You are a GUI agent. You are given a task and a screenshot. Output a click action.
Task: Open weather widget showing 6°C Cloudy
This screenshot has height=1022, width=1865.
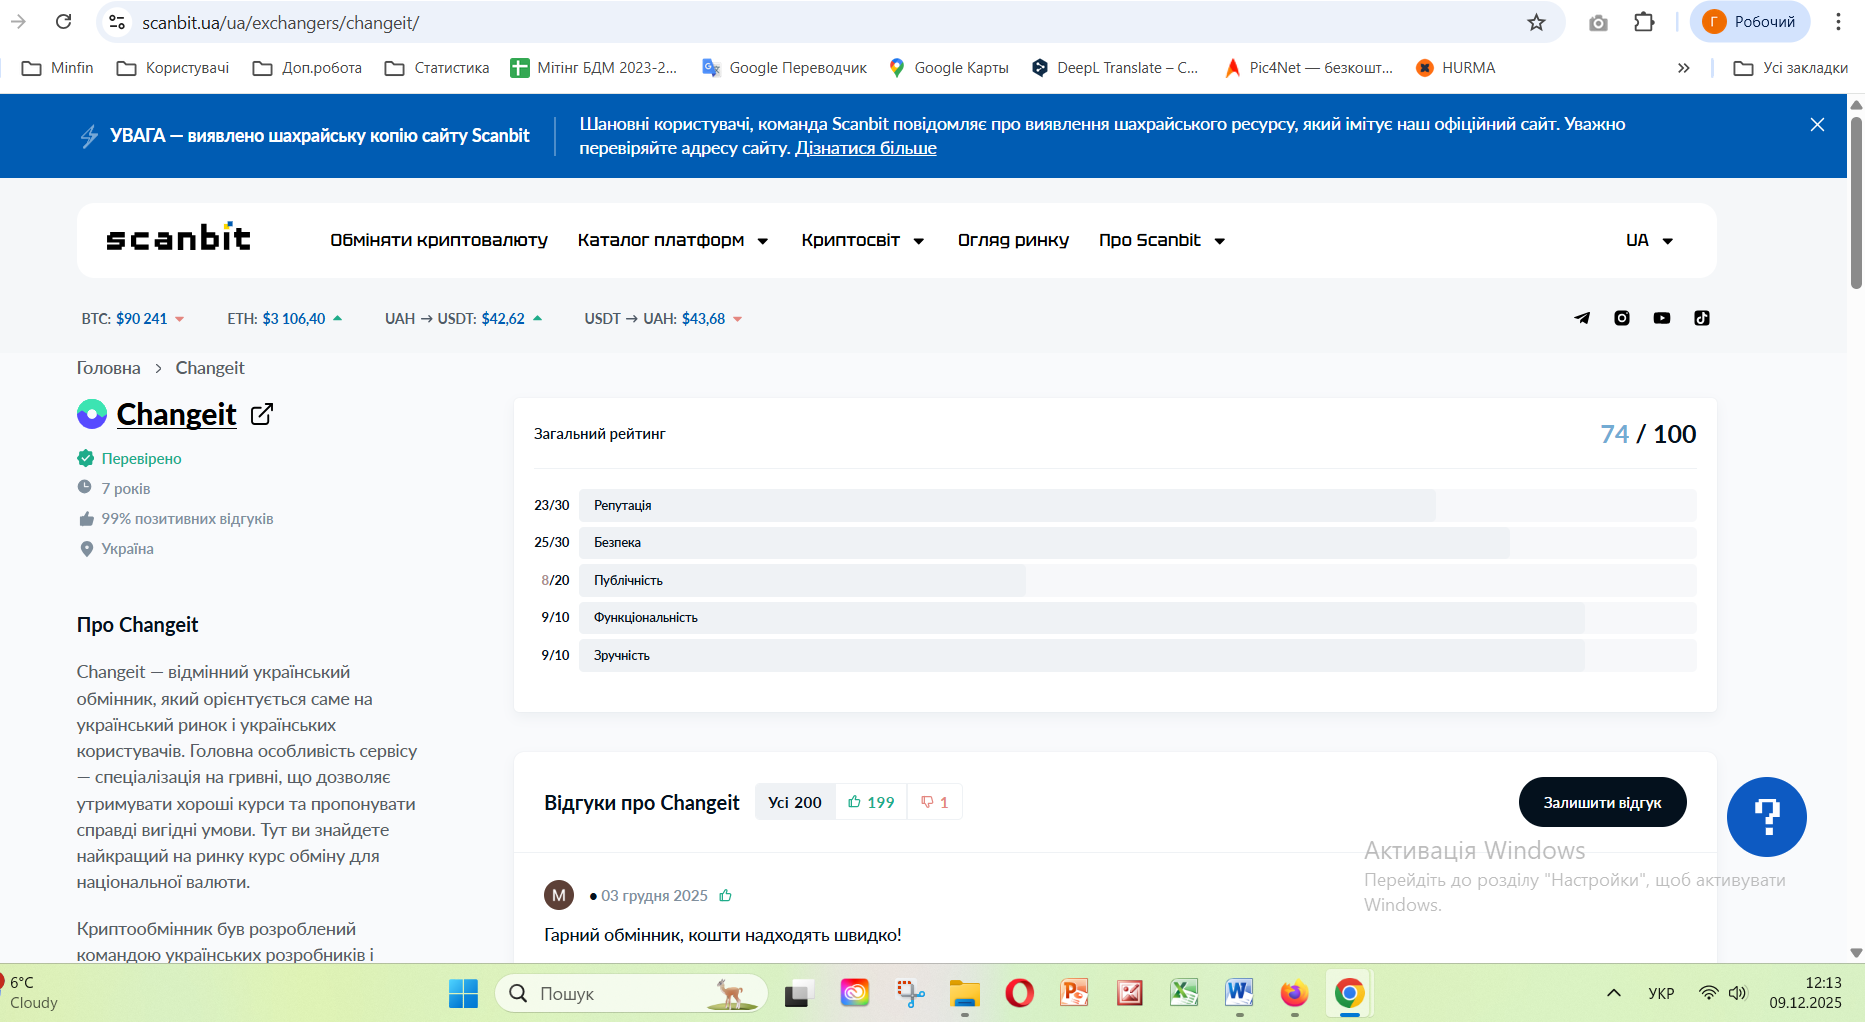coord(32,993)
